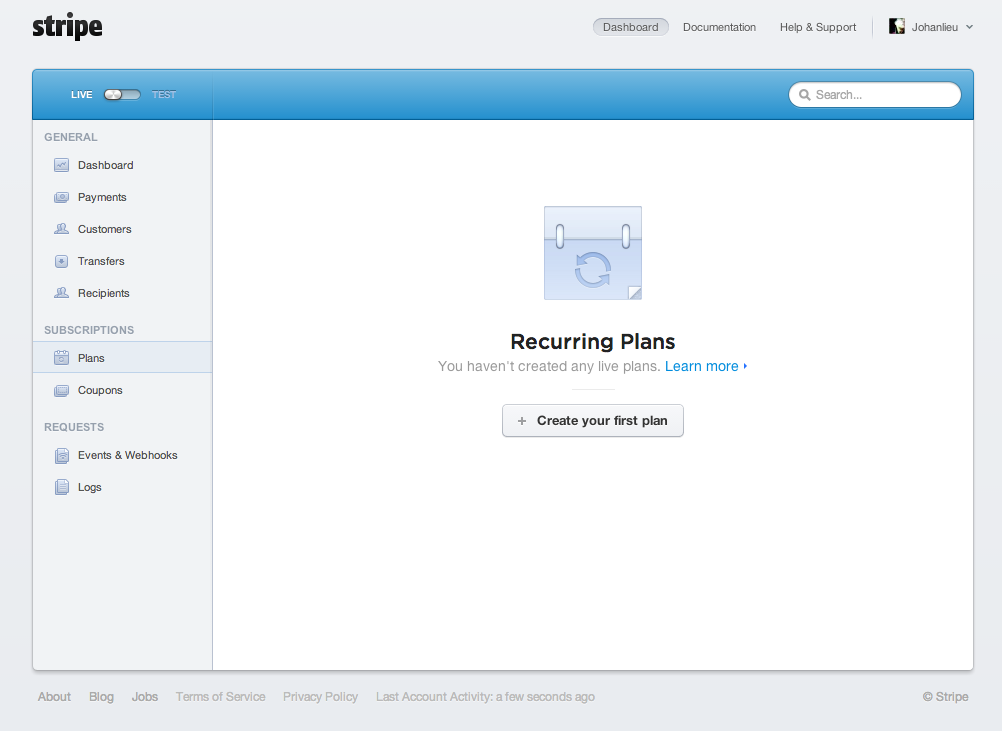
Task: Click the plus icon on create plan button
Action: coord(522,421)
